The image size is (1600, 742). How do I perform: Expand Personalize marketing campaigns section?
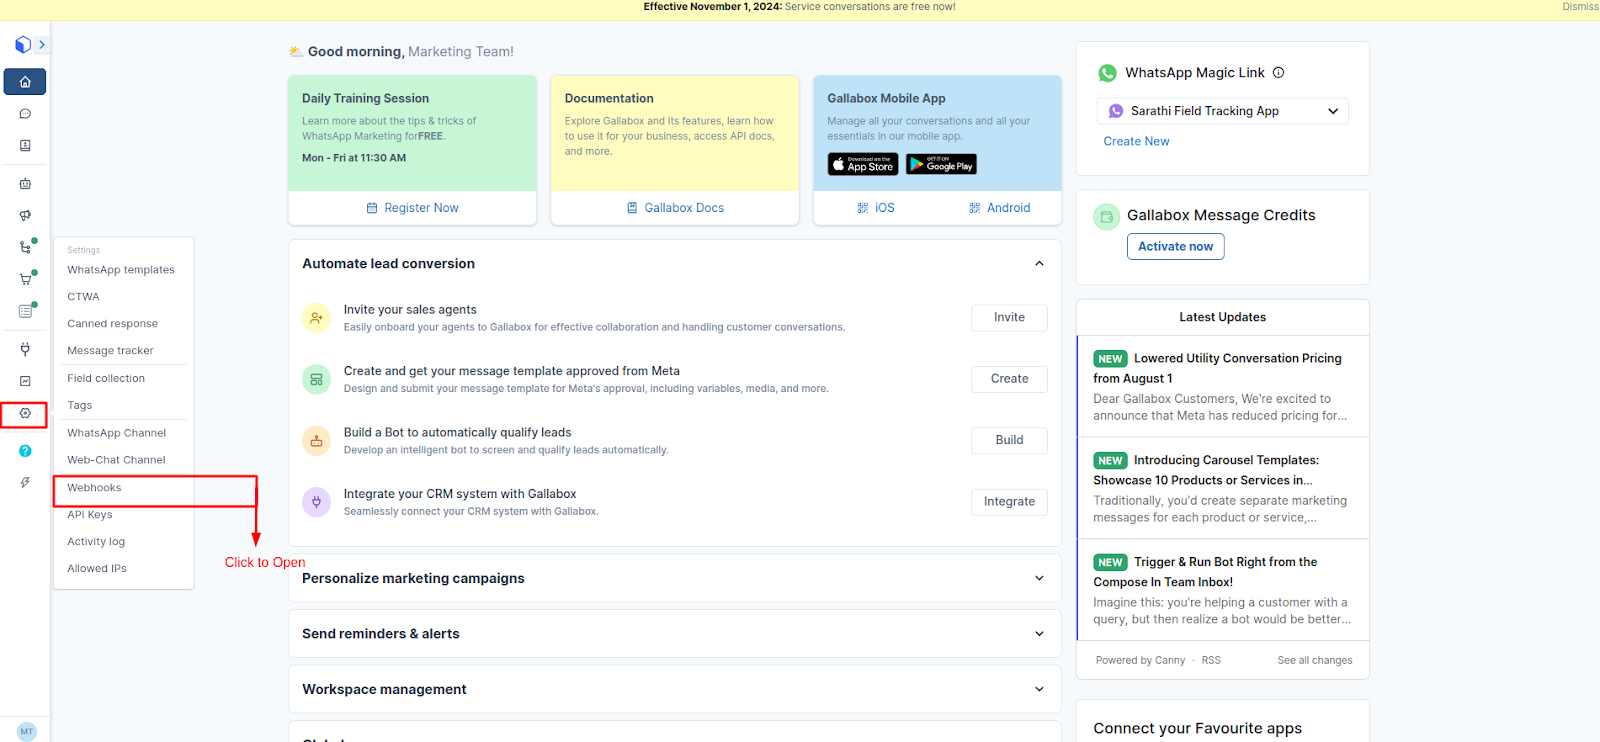coord(674,579)
